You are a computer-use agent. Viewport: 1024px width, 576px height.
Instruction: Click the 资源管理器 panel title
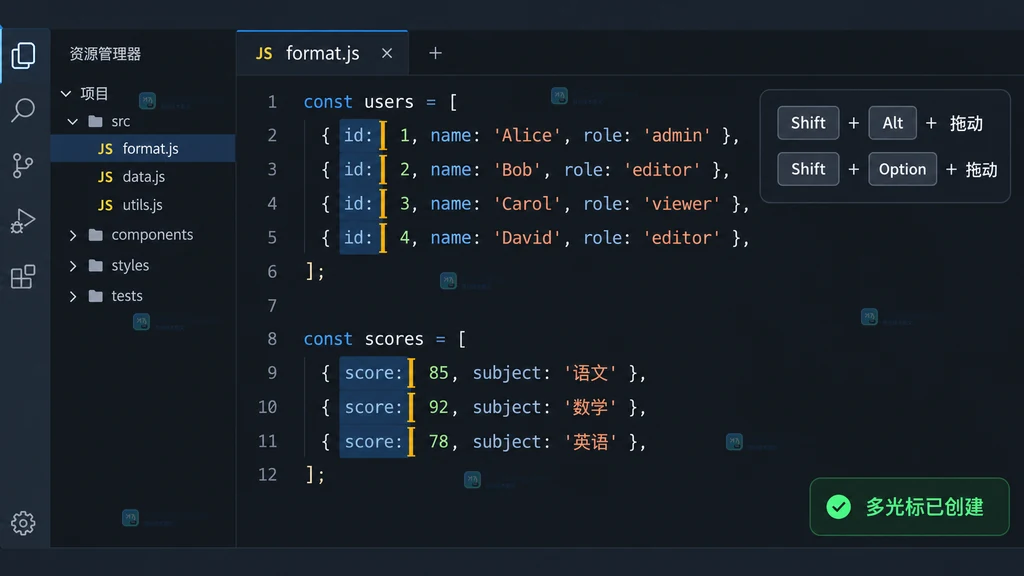coord(105,54)
